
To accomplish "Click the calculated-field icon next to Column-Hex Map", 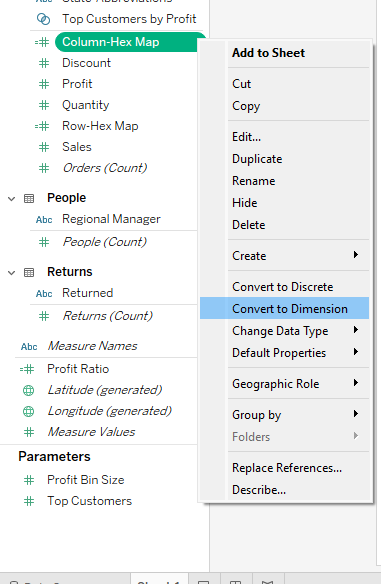I will [x=42, y=42].
